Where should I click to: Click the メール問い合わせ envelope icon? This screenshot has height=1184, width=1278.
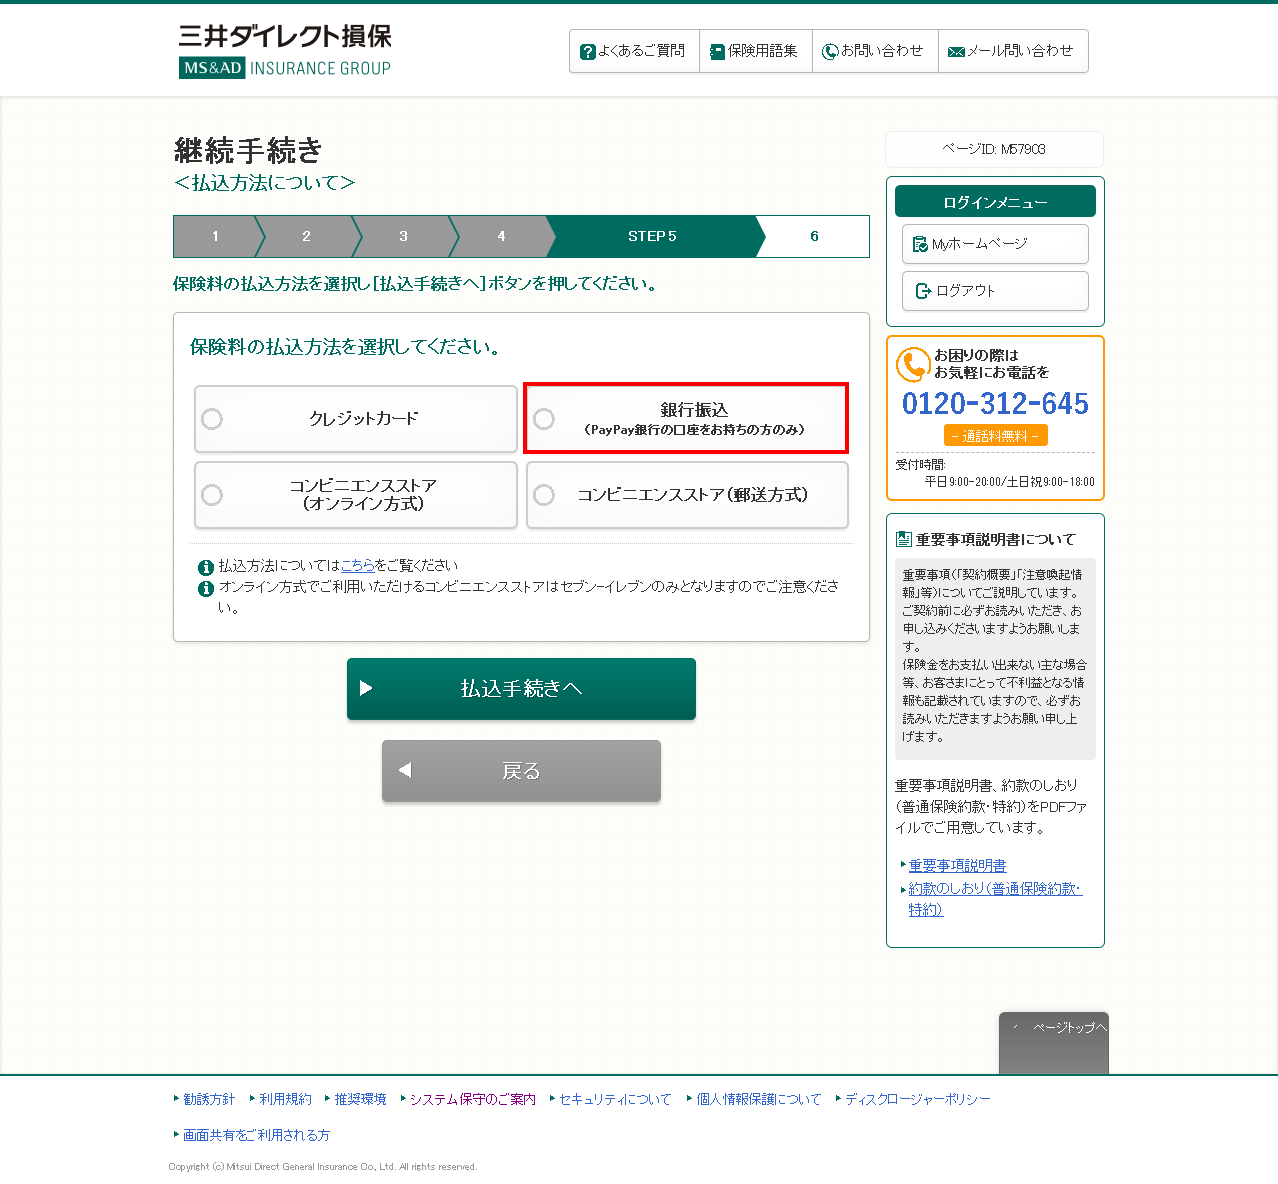coord(956,52)
